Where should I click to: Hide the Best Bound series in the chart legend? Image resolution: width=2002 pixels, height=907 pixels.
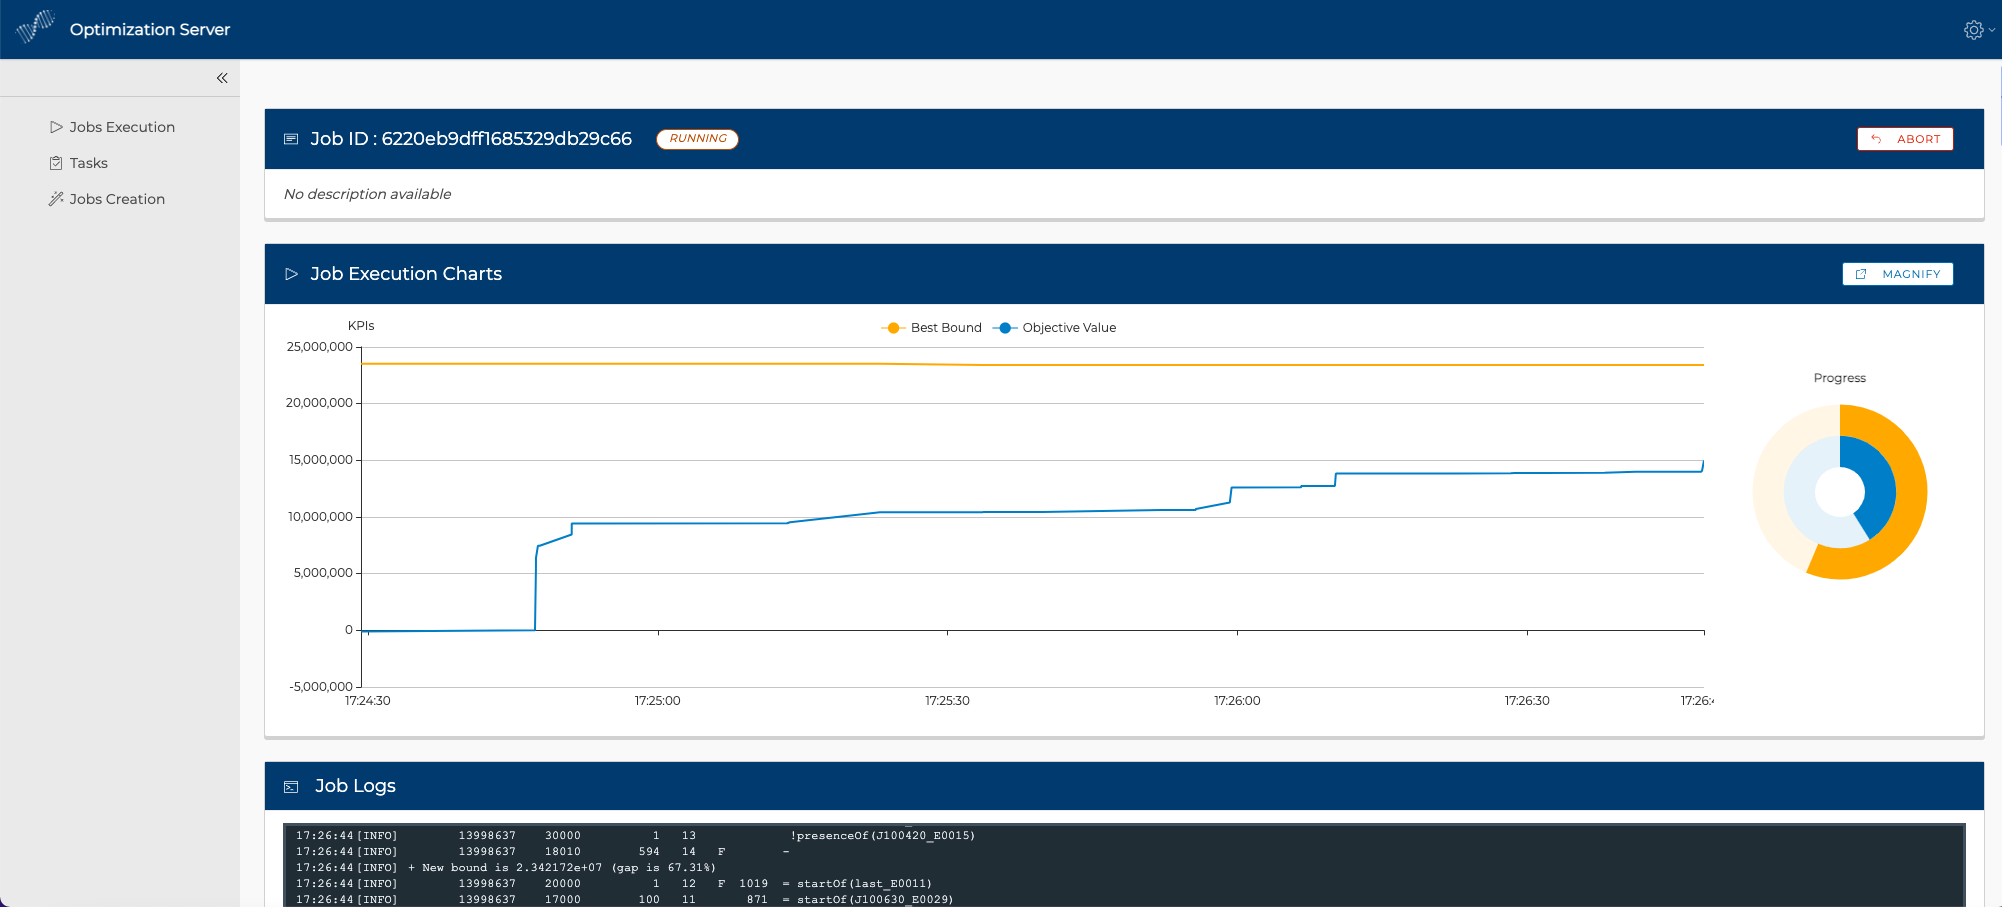click(x=930, y=327)
